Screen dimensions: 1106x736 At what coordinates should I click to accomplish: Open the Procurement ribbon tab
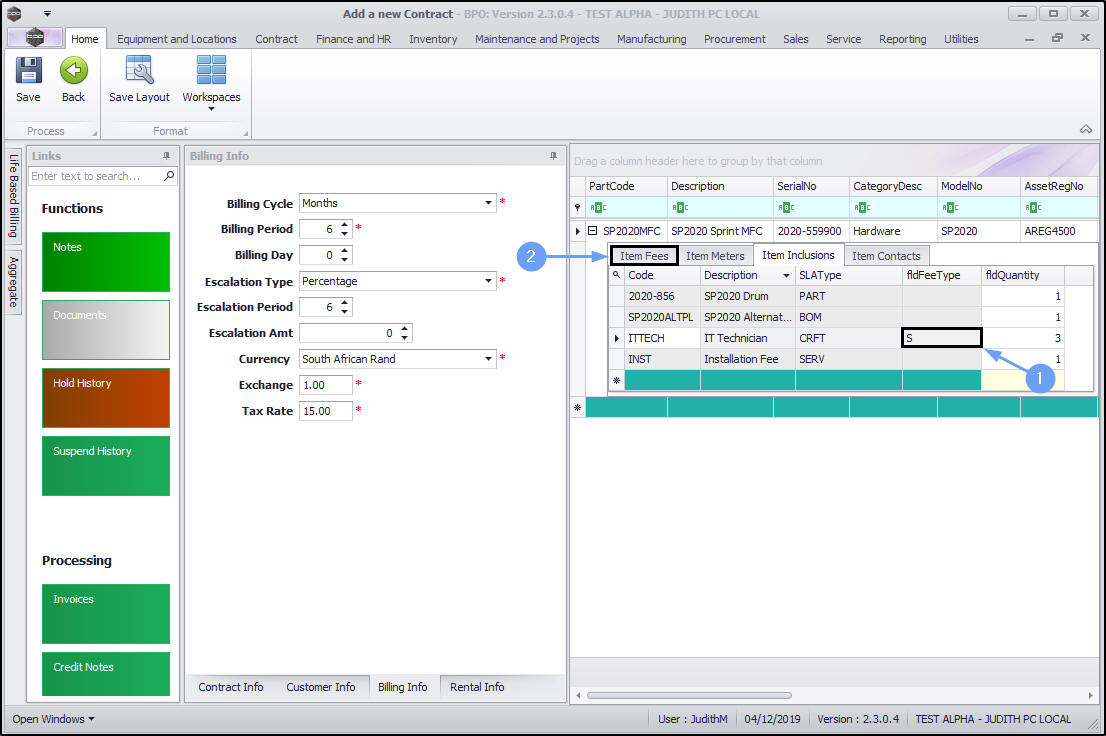734,39
